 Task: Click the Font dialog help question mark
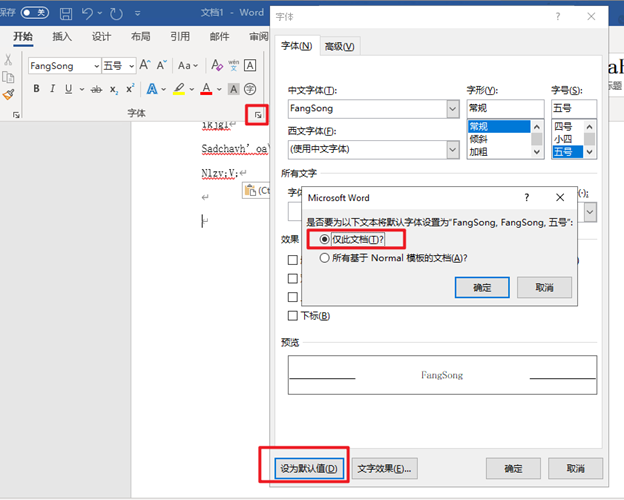click(x=558, y=16)
